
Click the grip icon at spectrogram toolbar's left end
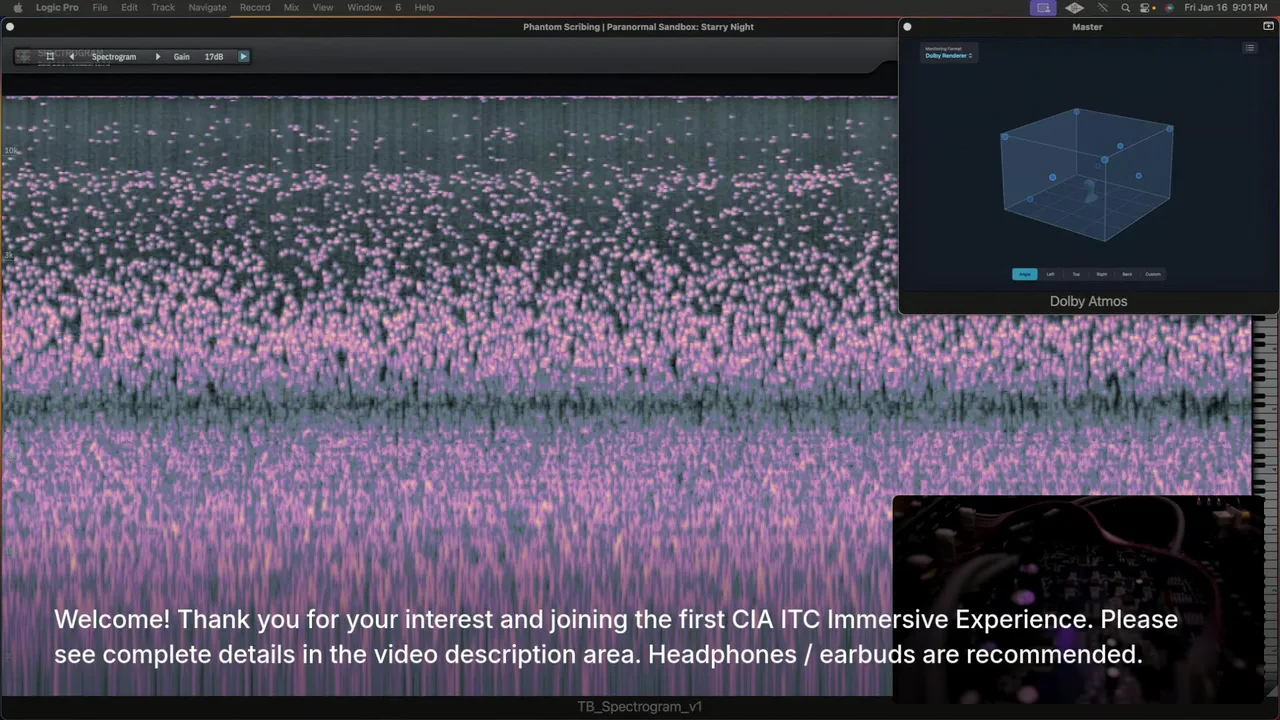[24, 57]
